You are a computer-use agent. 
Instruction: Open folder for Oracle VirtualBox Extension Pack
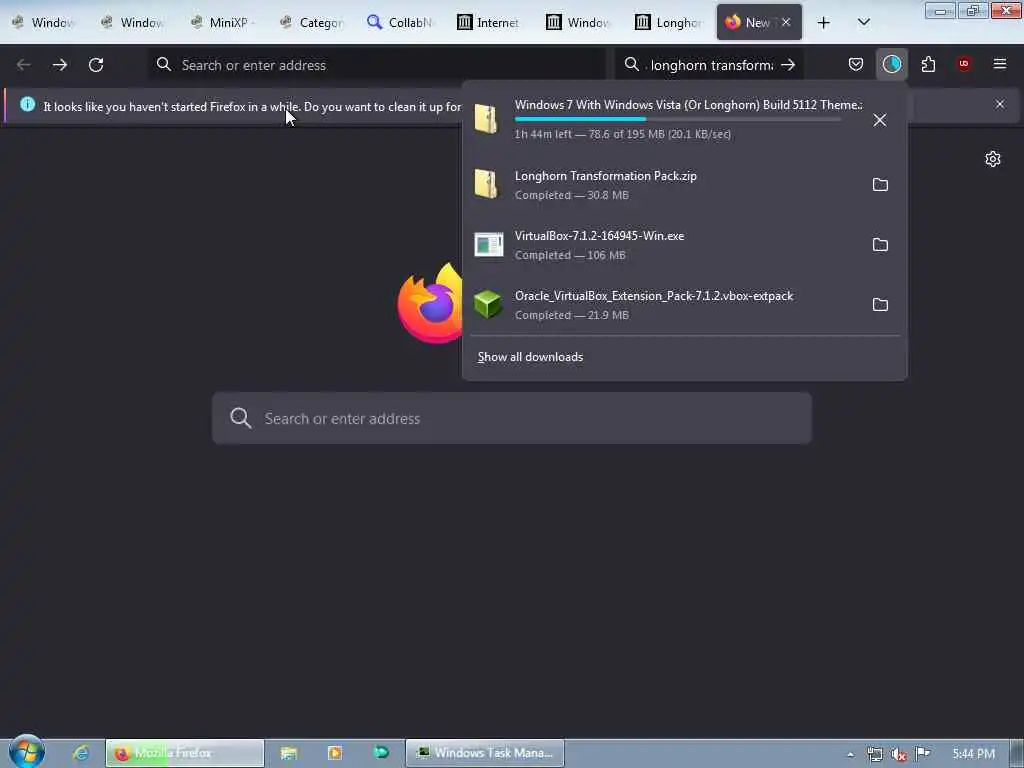click(x=880, y=305)
